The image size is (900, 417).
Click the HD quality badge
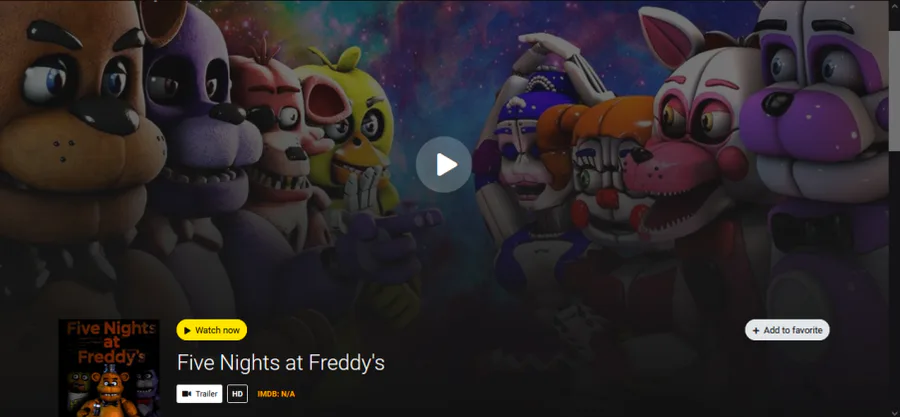click(238, 393)
